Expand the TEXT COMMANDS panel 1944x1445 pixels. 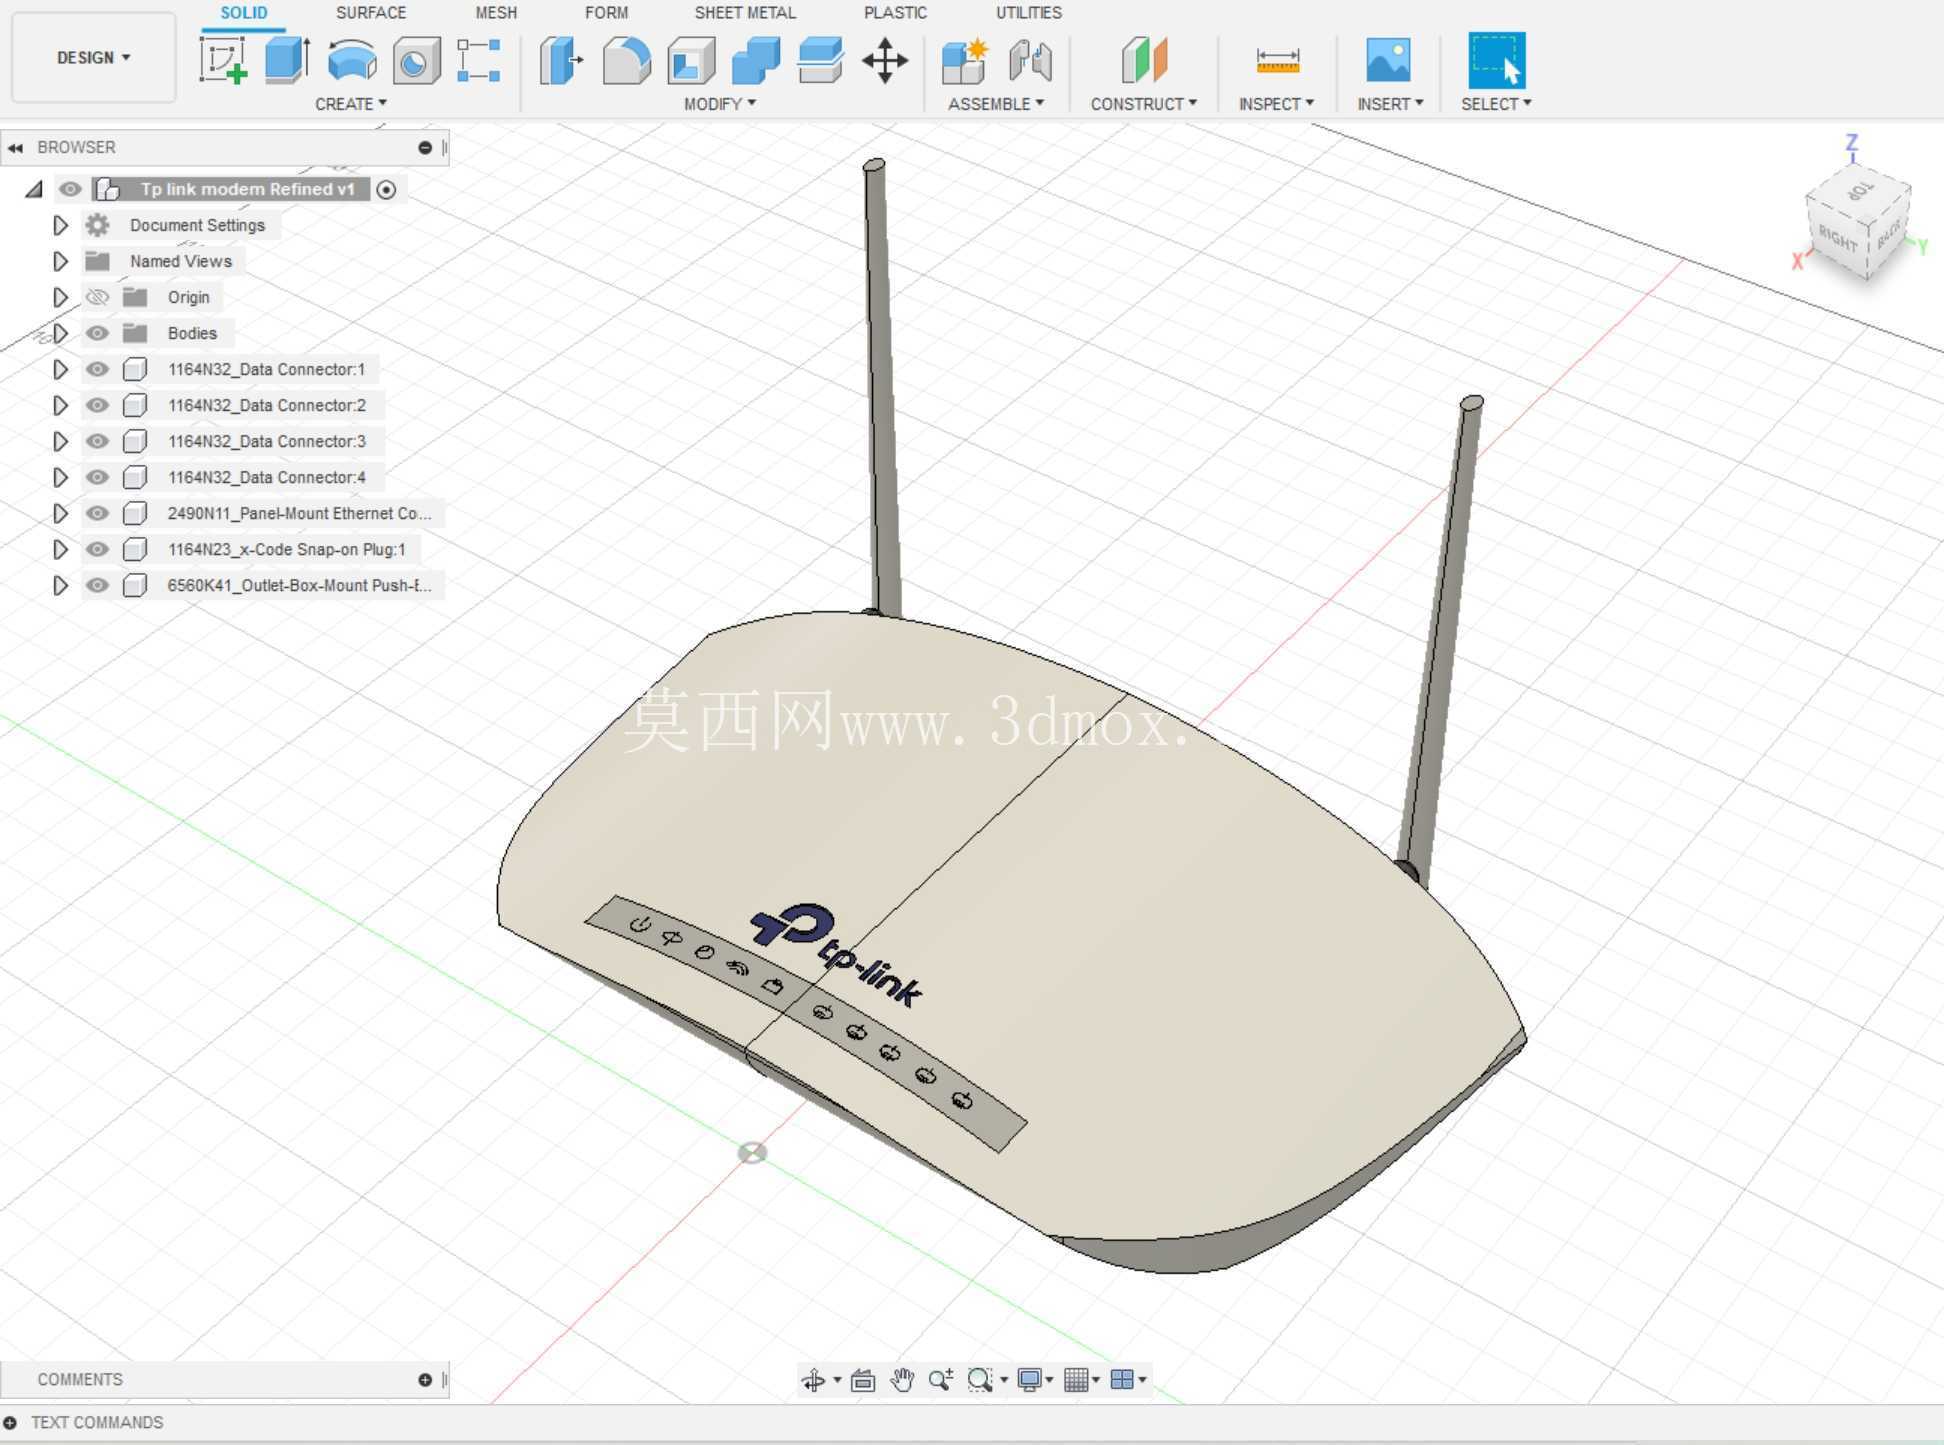click(x=10, y=1422)
